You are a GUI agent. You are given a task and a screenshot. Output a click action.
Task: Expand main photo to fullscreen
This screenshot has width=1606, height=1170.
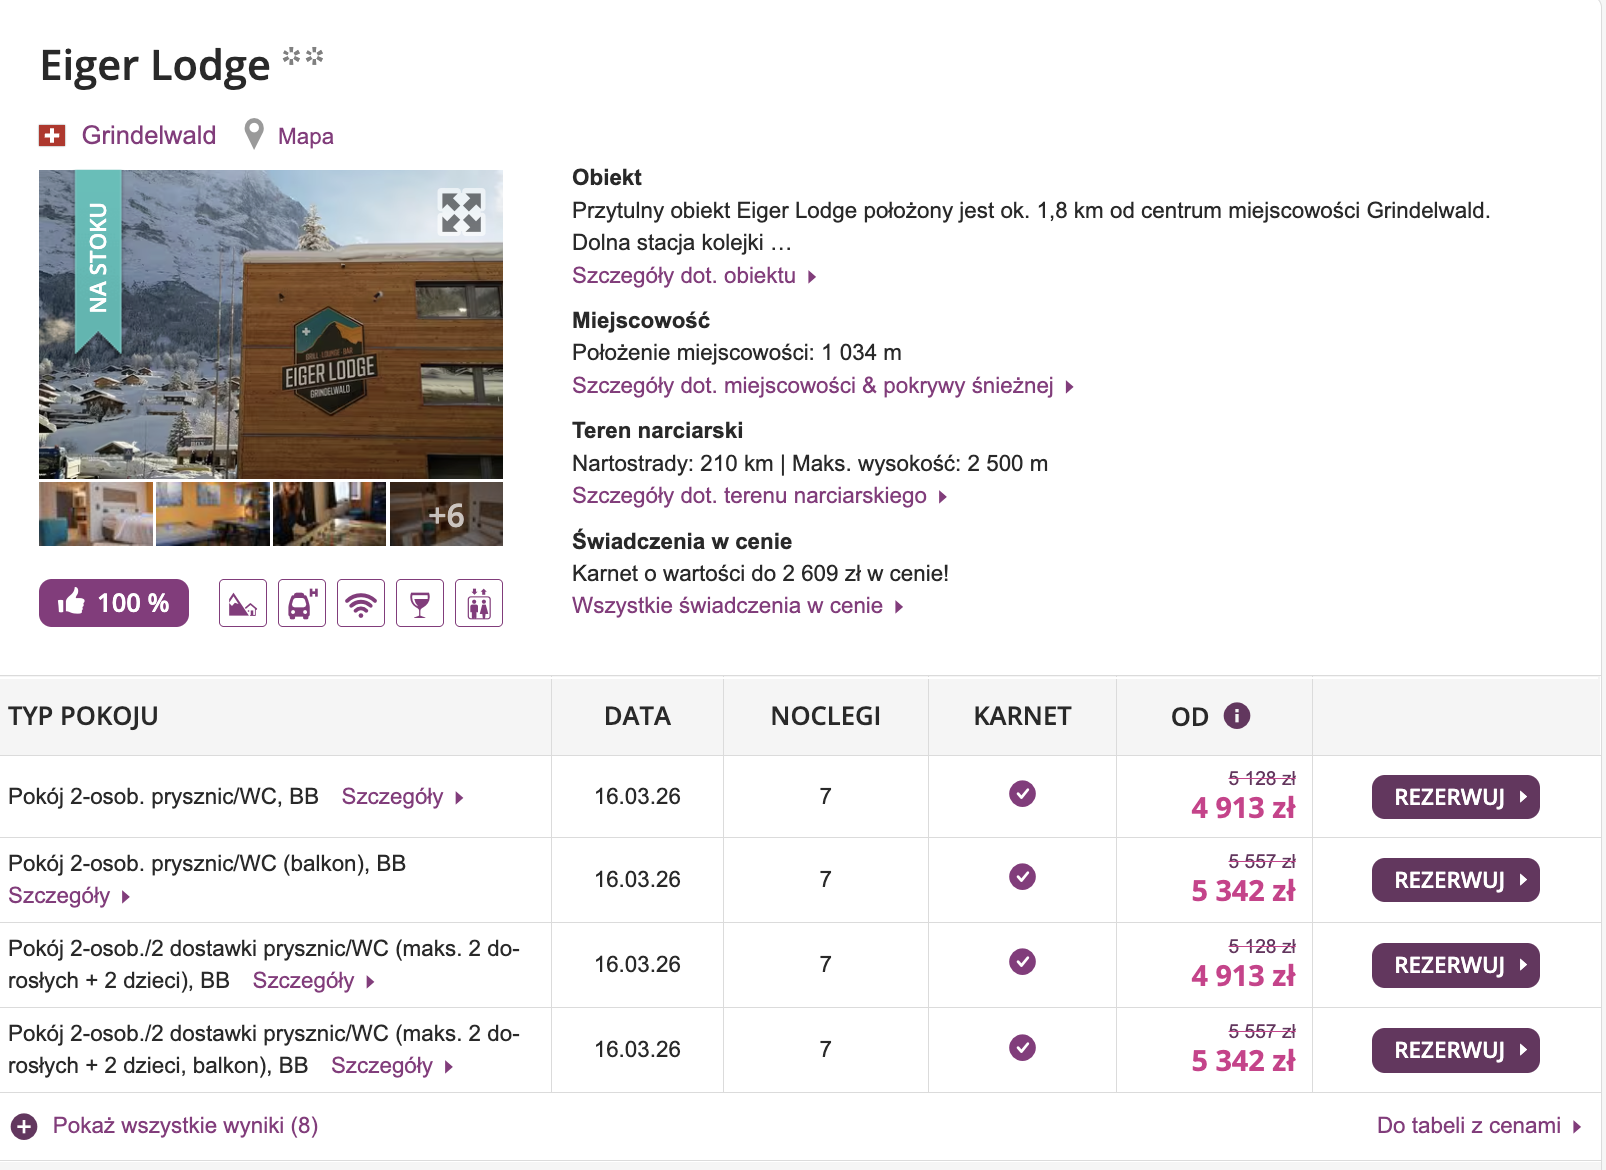pos(462,212)
